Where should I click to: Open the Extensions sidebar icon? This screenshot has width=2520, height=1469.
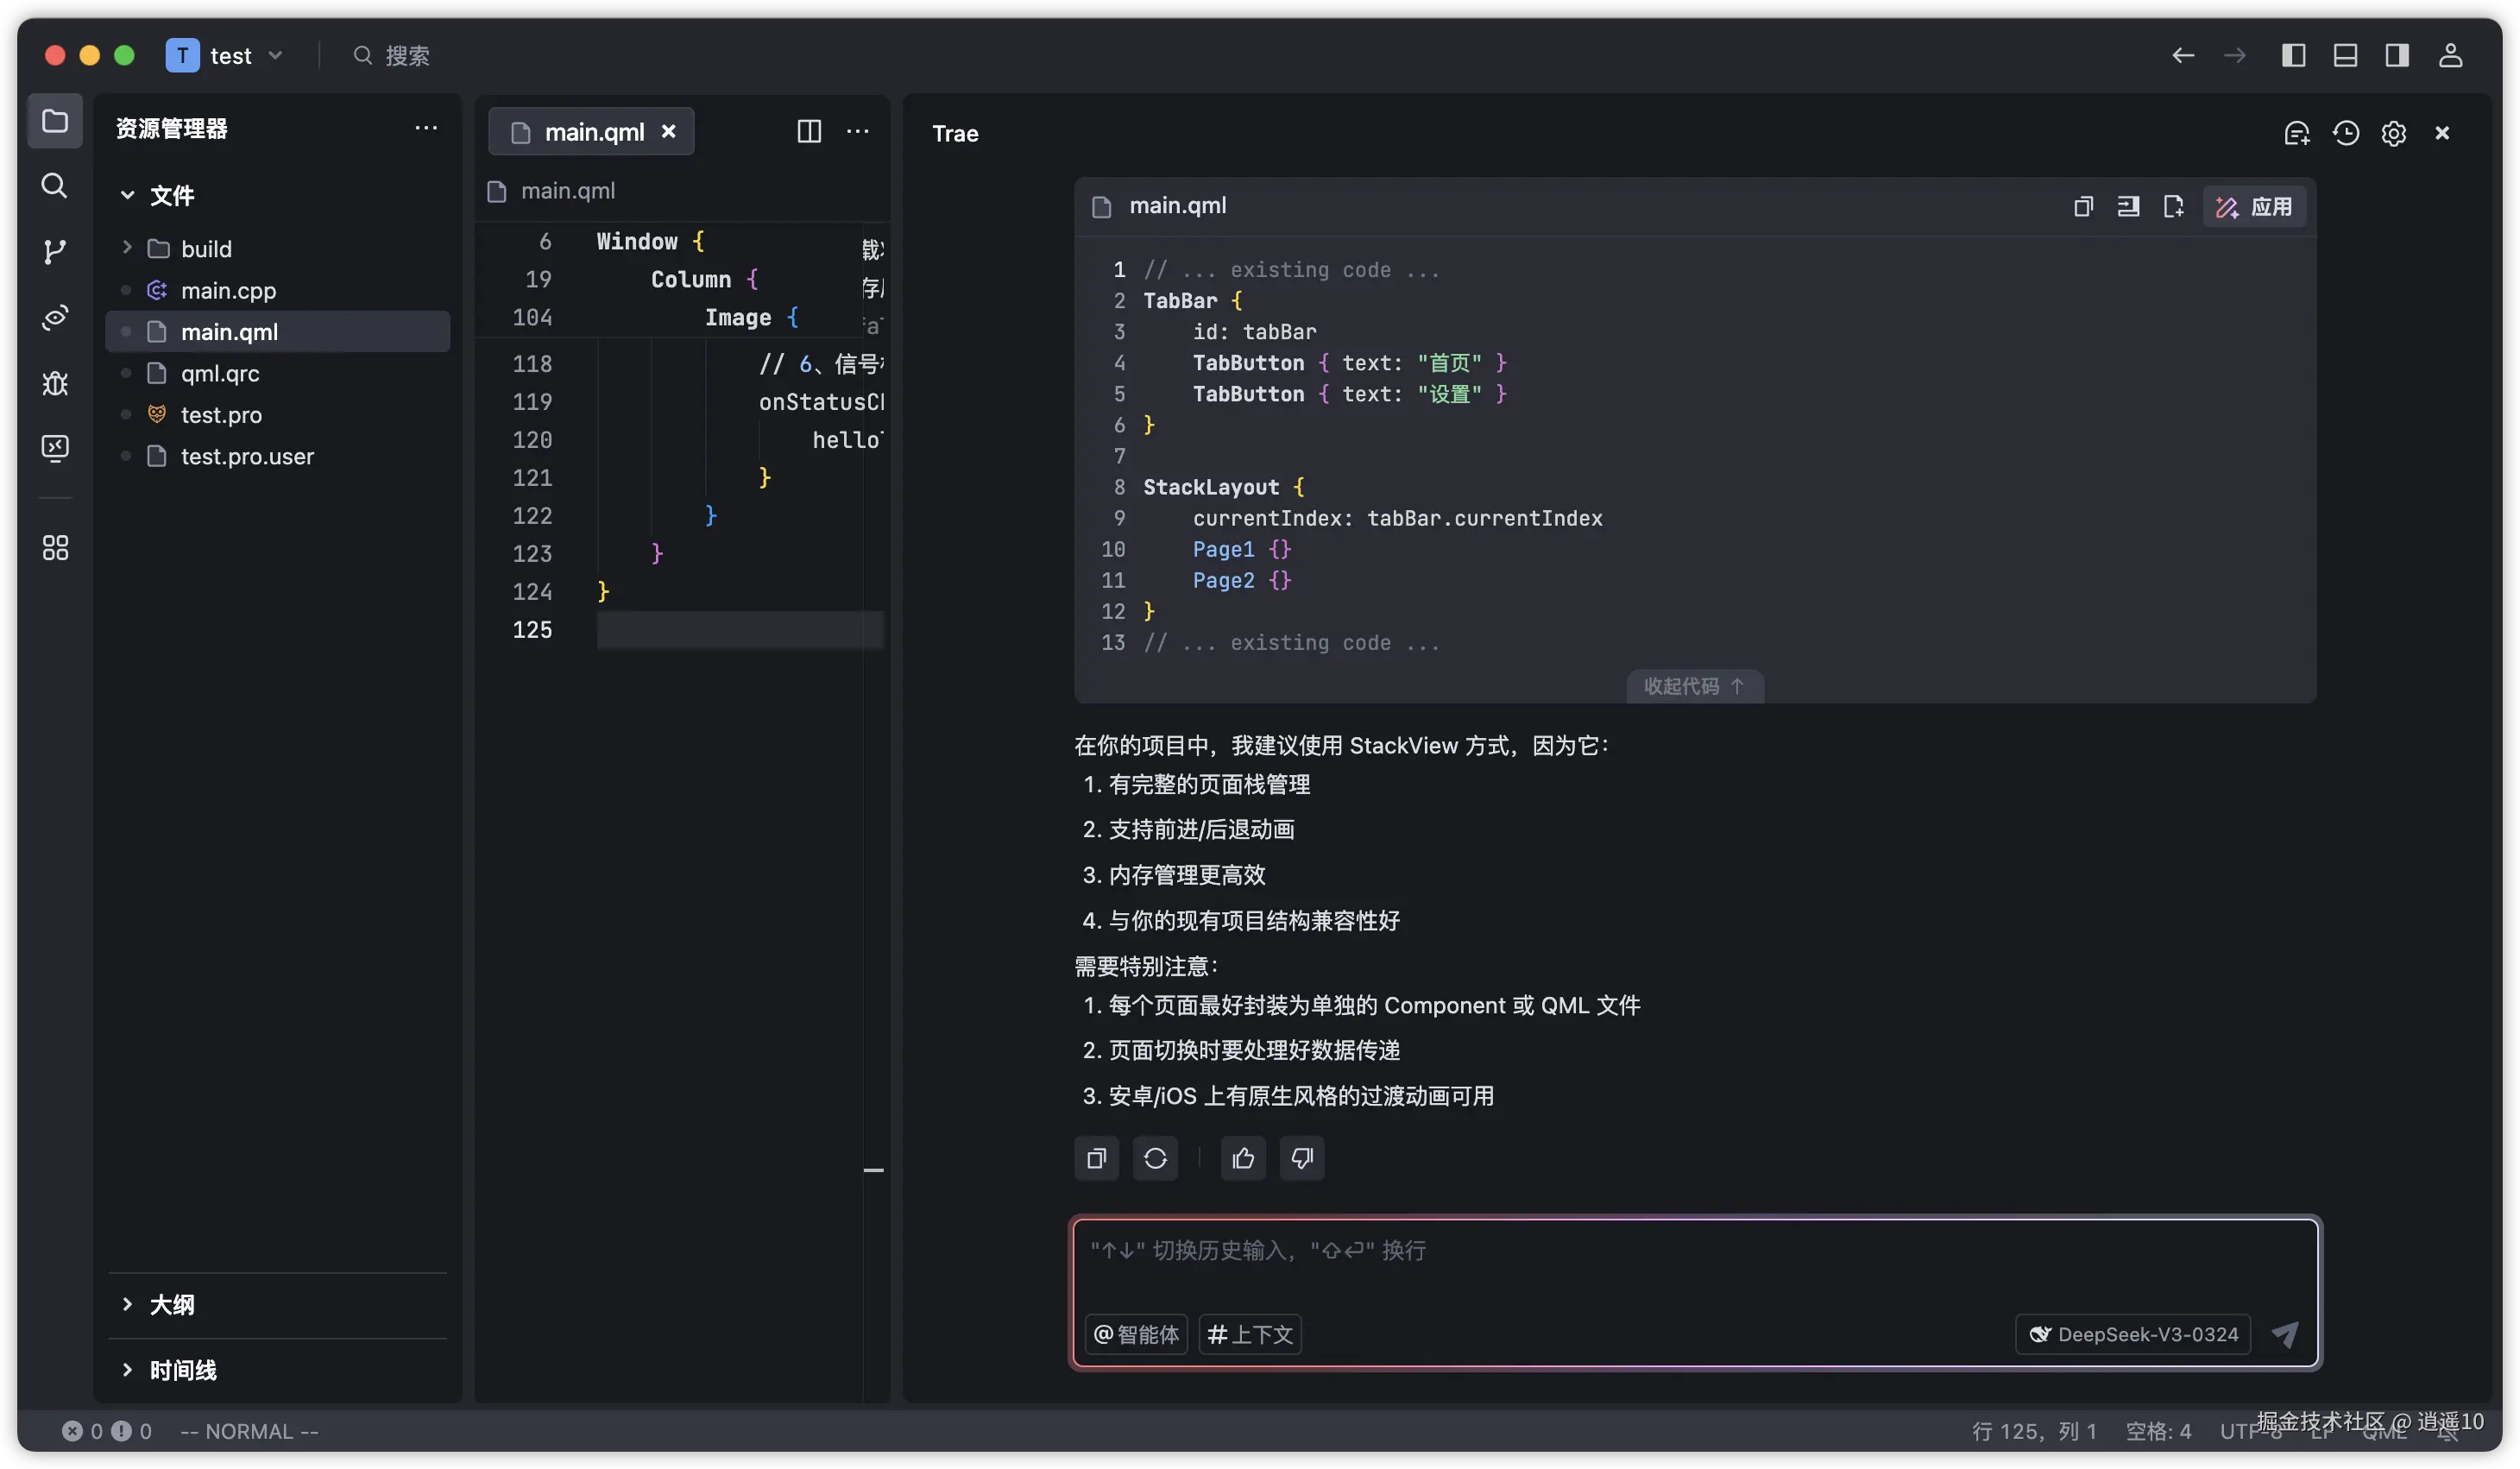pos(55,547)
